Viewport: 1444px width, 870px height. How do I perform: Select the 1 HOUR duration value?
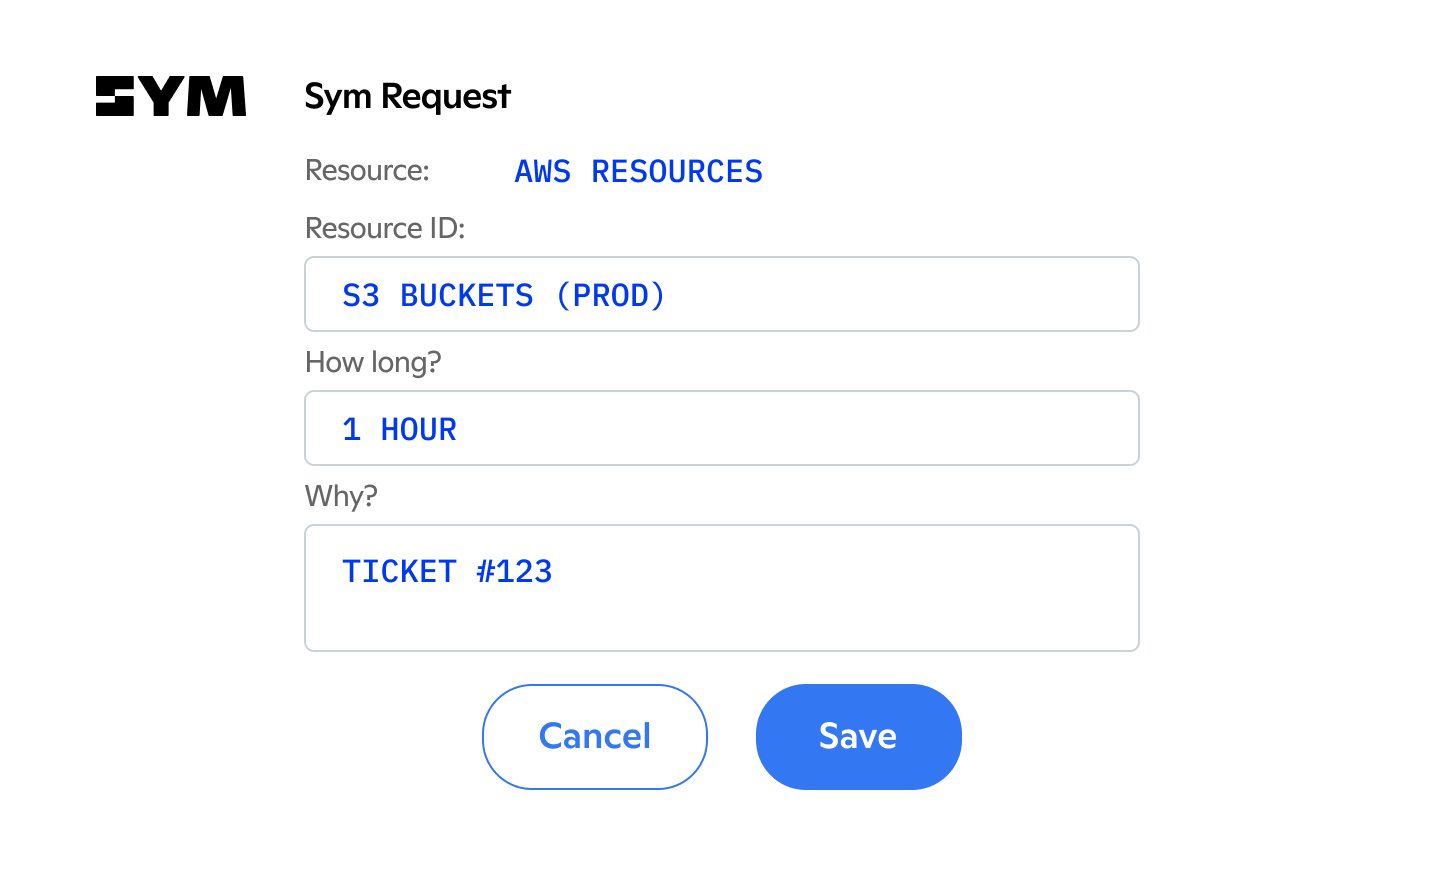click(x=399, y=428)
